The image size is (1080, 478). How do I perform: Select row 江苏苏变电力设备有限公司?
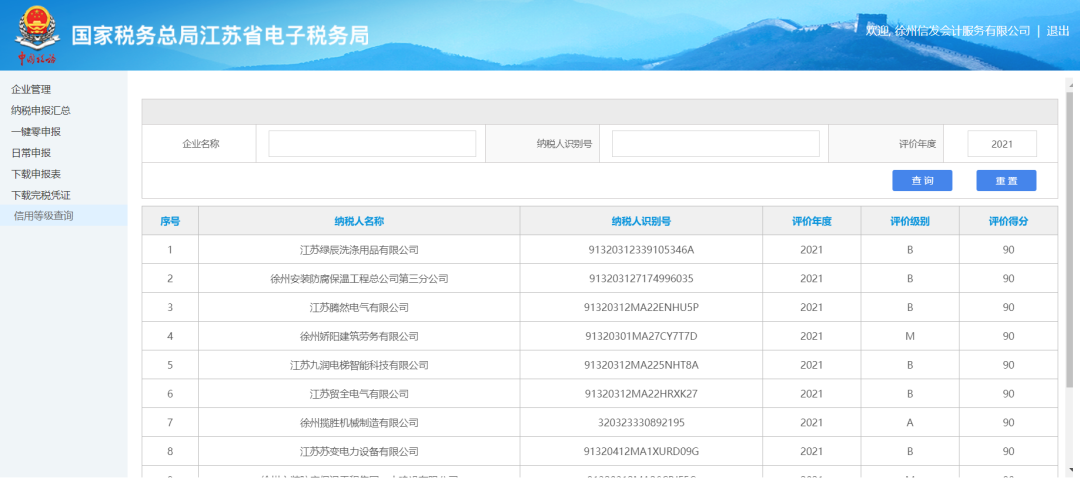pyautogui.click(x=600, y=452)
